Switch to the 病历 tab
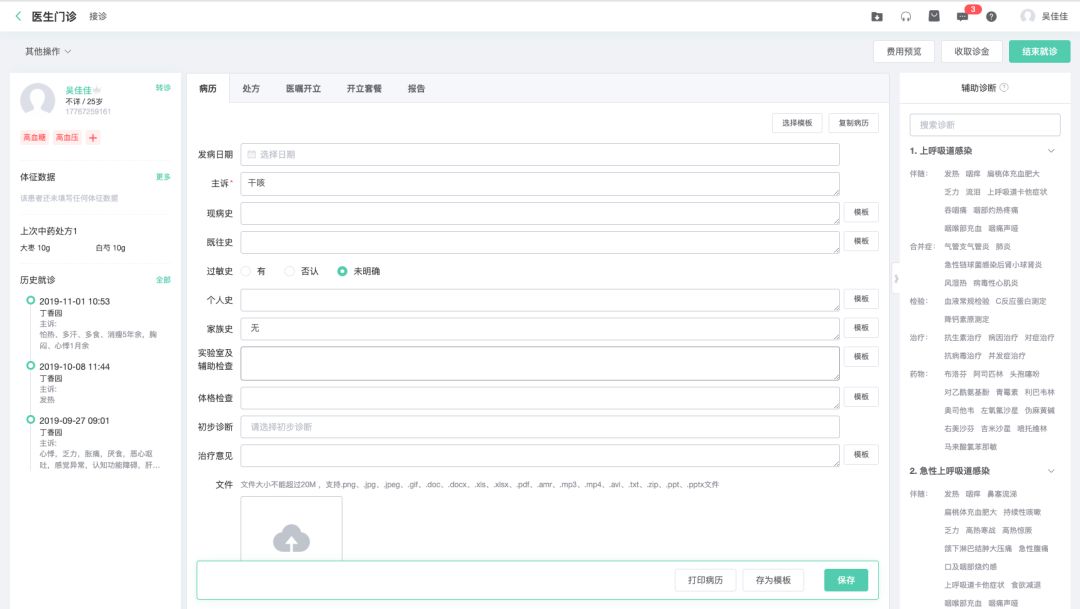1080x609 pixels. pos(208,88)
